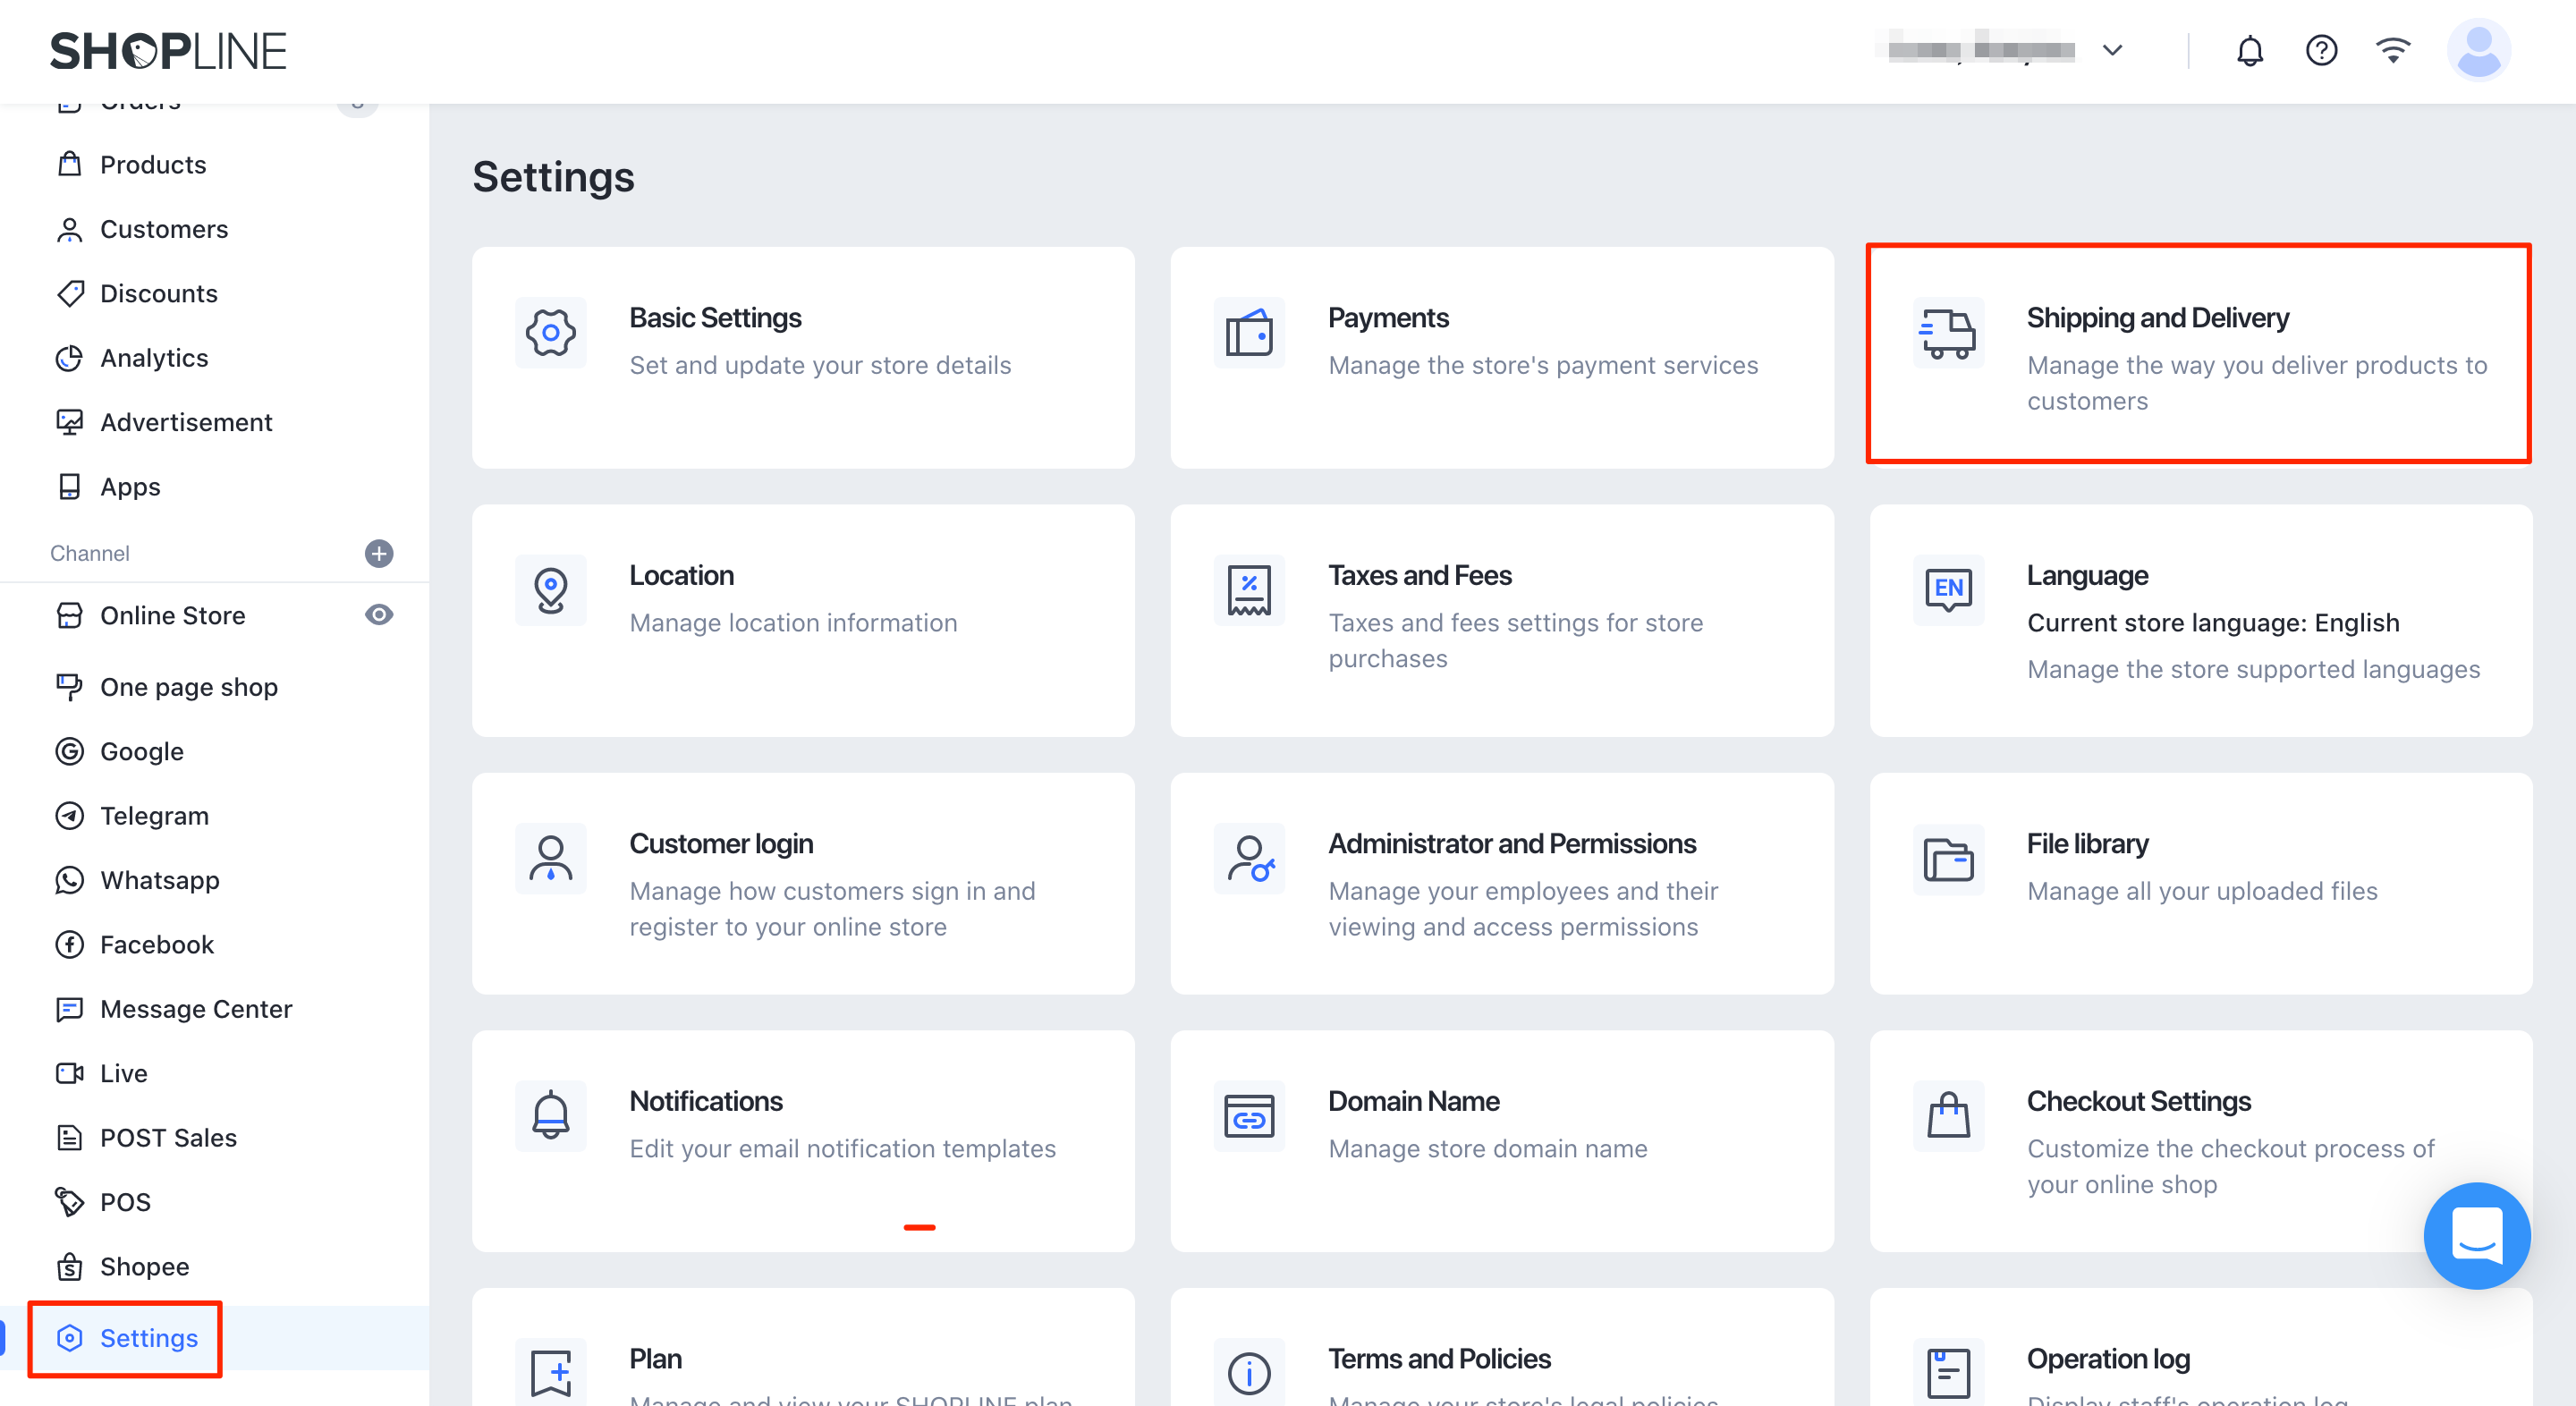Image resolution: width=2576 pixels, height=1406 pixels.
Task: Click the Taxes and Fees receipt icon
Action: [1249, 590]
